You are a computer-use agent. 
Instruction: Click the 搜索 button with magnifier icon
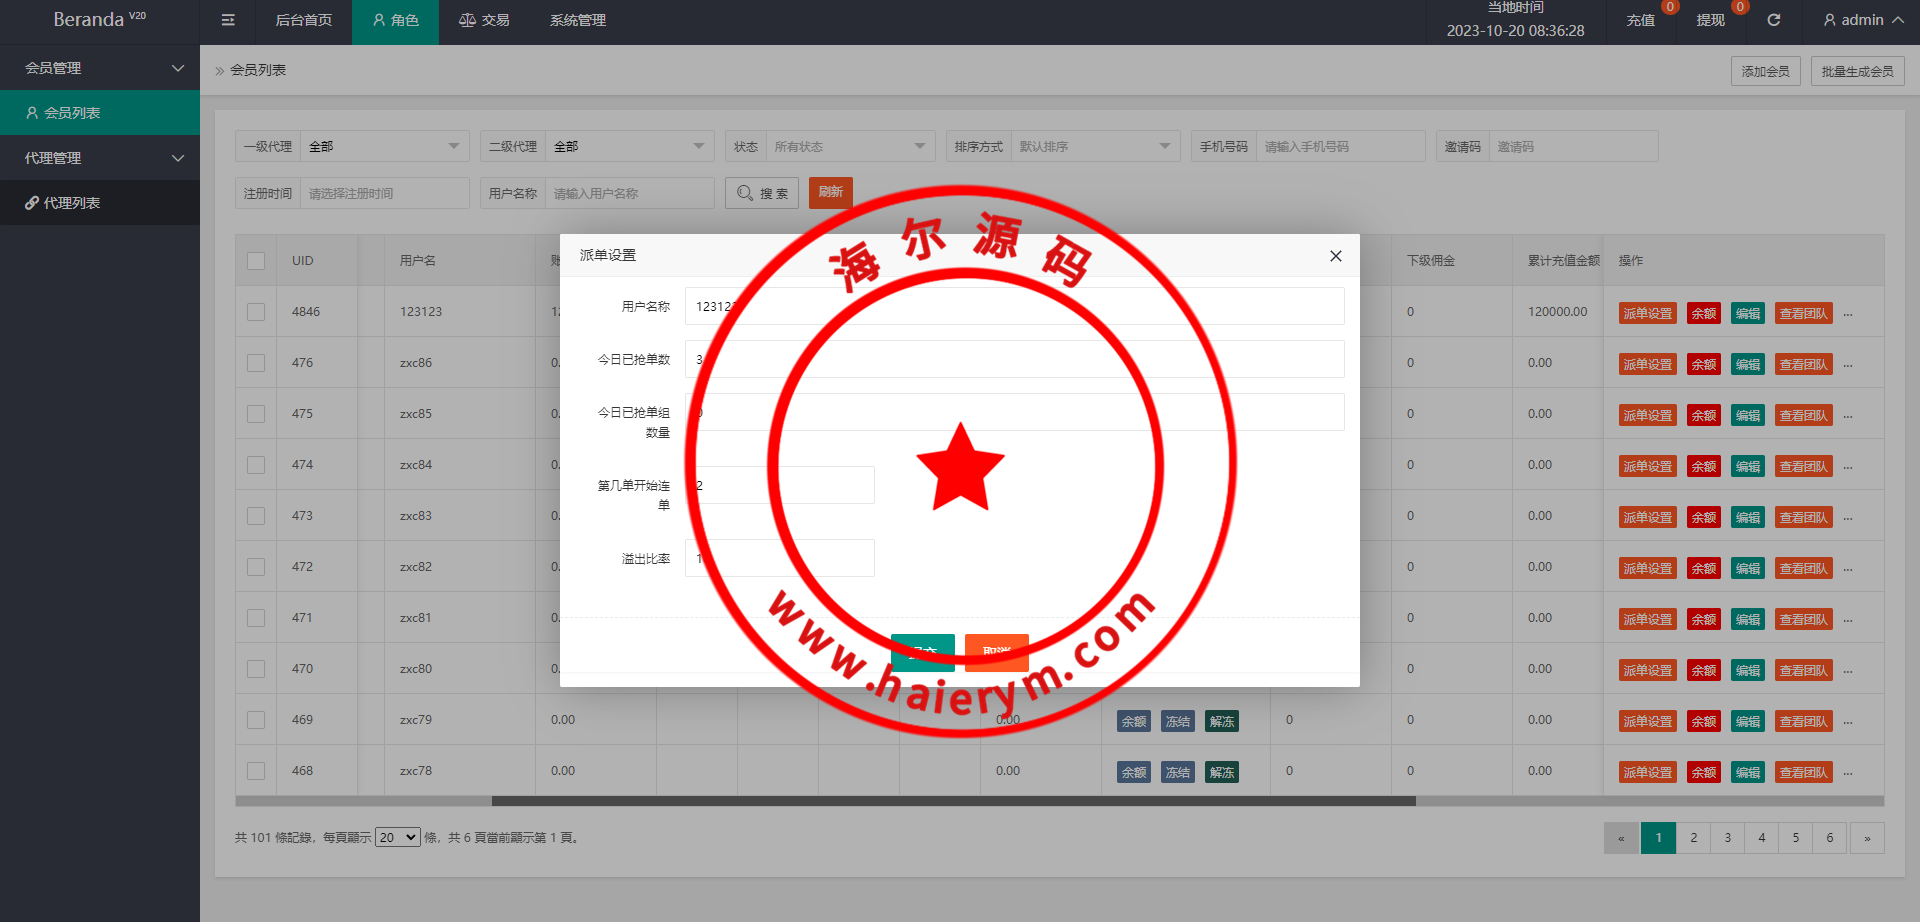point(762,193)
